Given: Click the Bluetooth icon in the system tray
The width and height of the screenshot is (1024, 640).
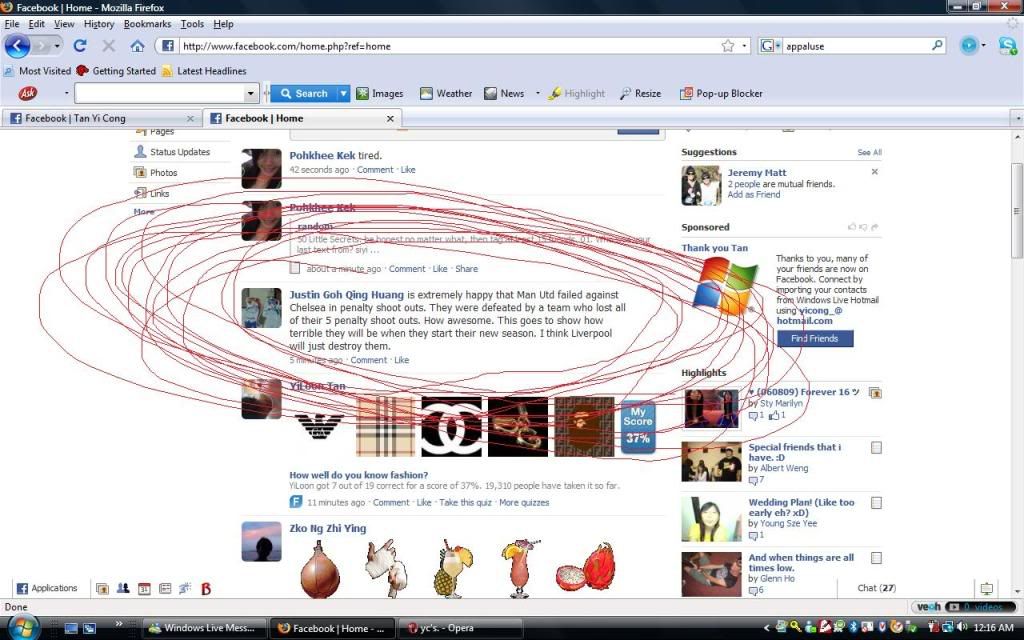Looking at the screenshot, I should click(853, 628).
